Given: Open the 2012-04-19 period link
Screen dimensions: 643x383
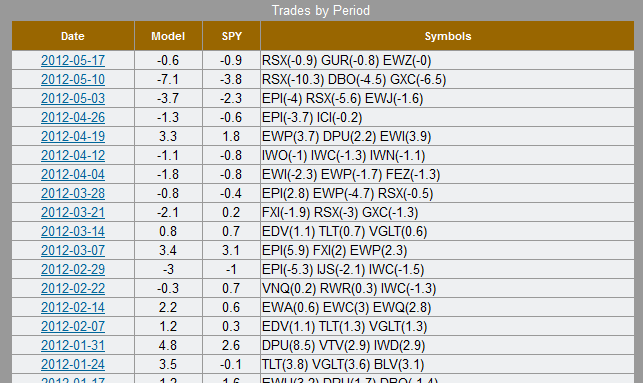Looking at the screenshot, I should [73, 136].
